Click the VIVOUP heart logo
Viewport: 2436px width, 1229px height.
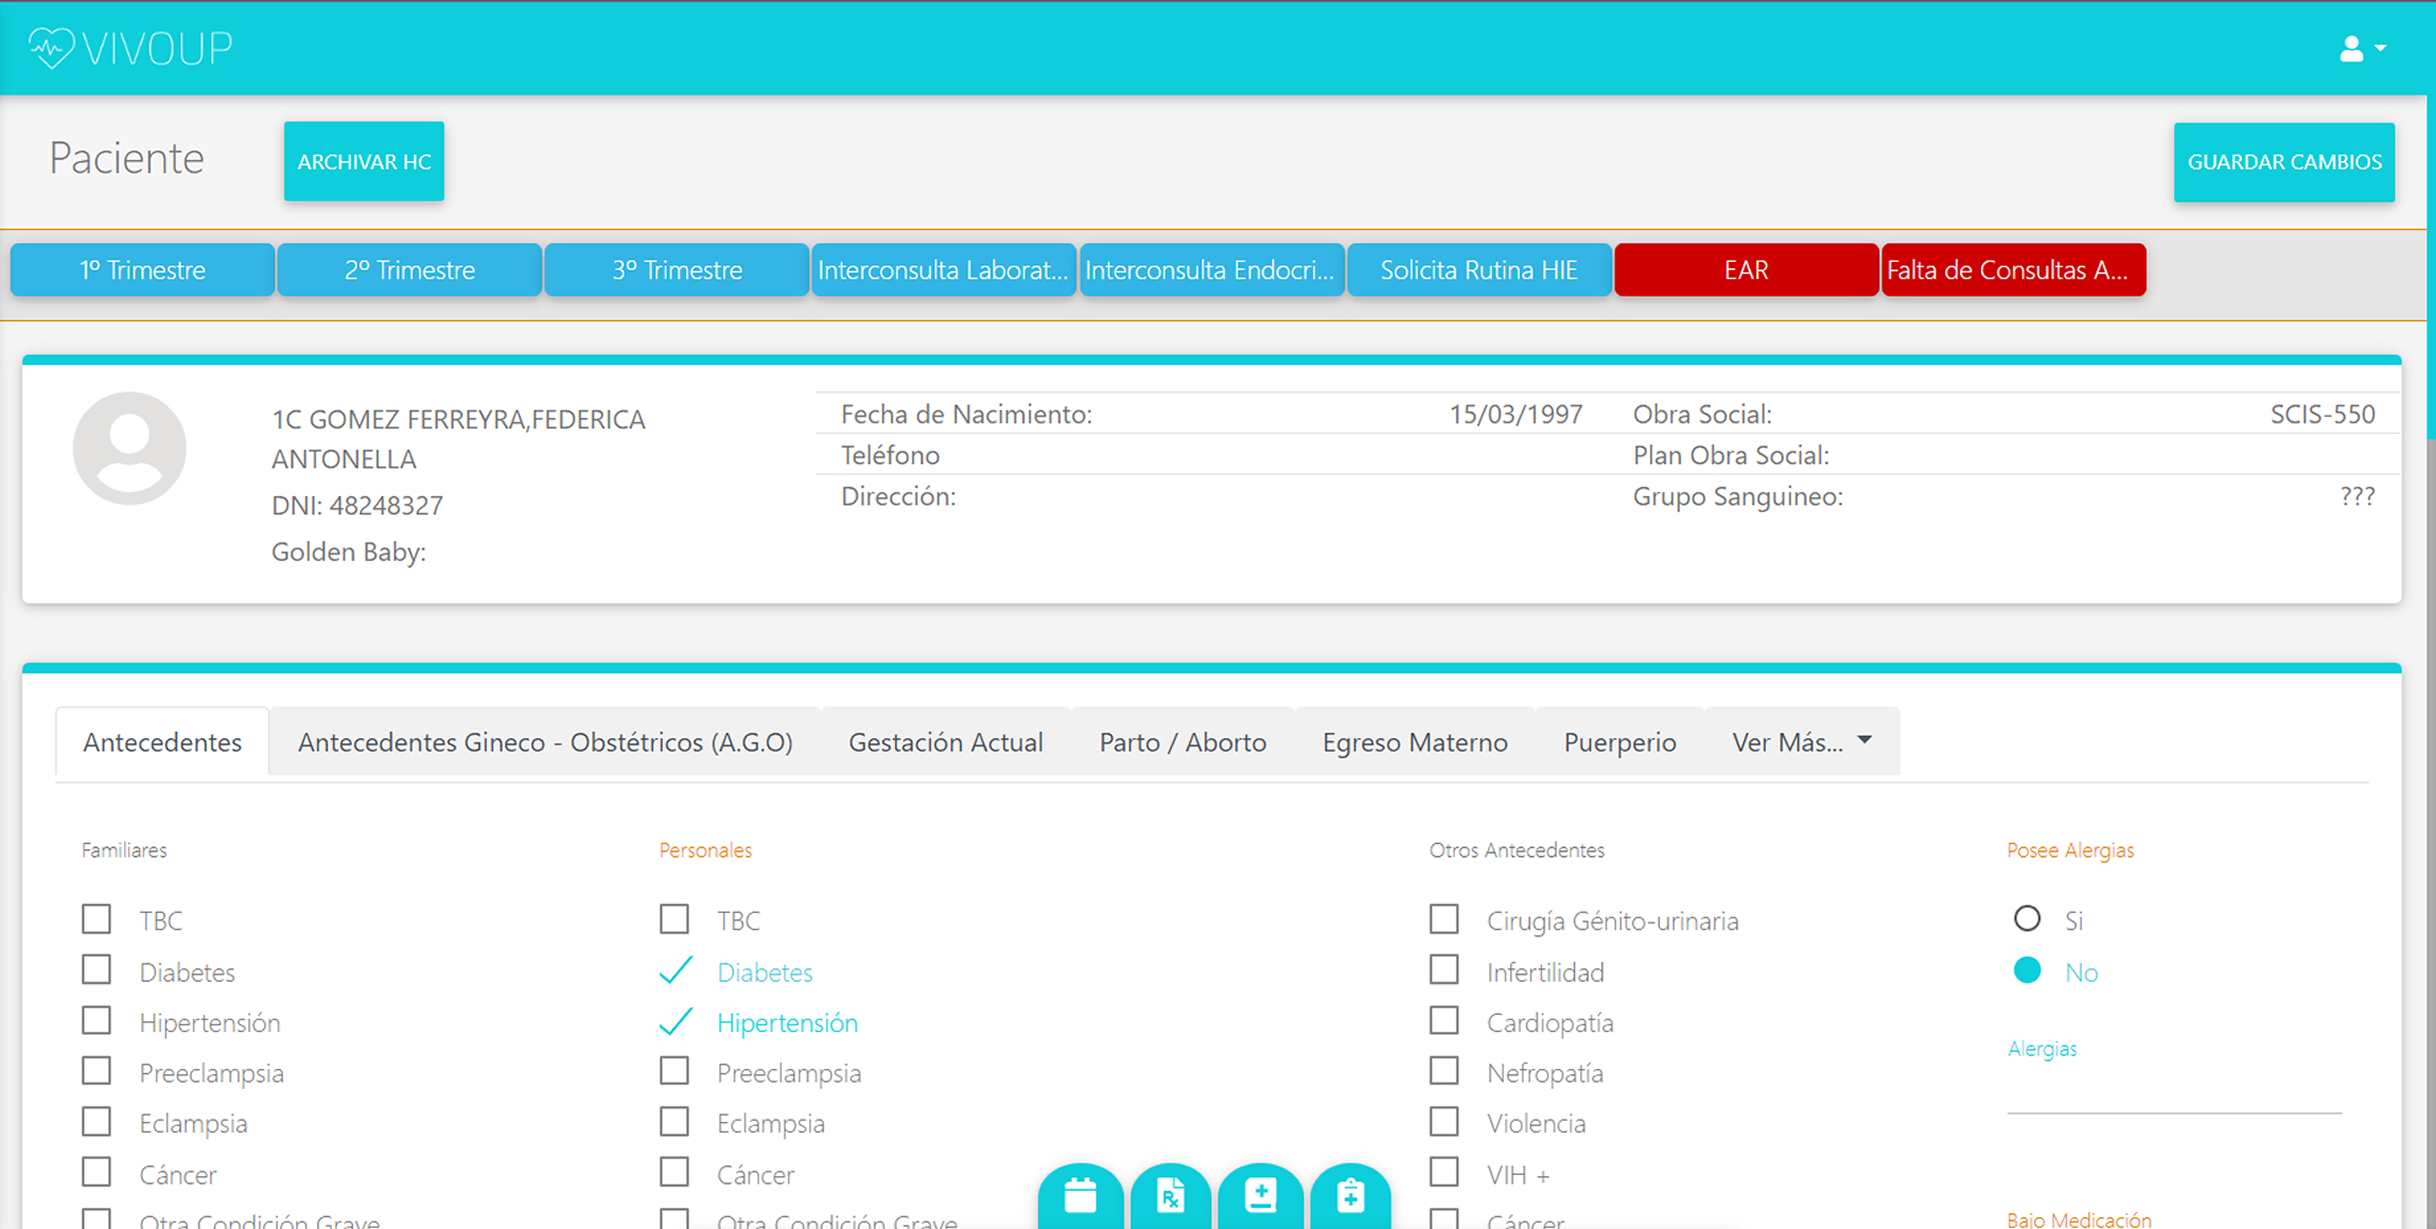[x=52, y=47]
